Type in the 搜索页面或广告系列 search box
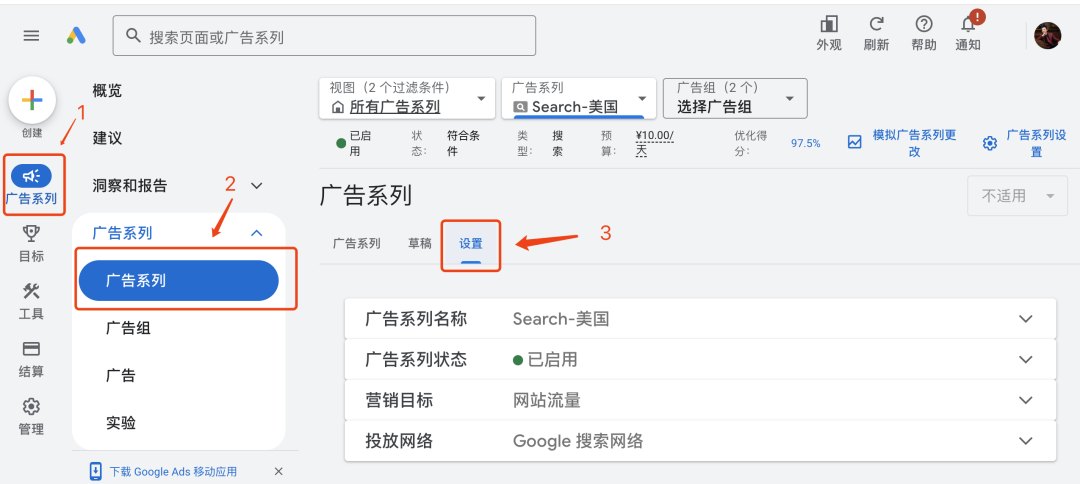Image resolution: width=1080 pixels, height=484 pixels. pos(324,36)
